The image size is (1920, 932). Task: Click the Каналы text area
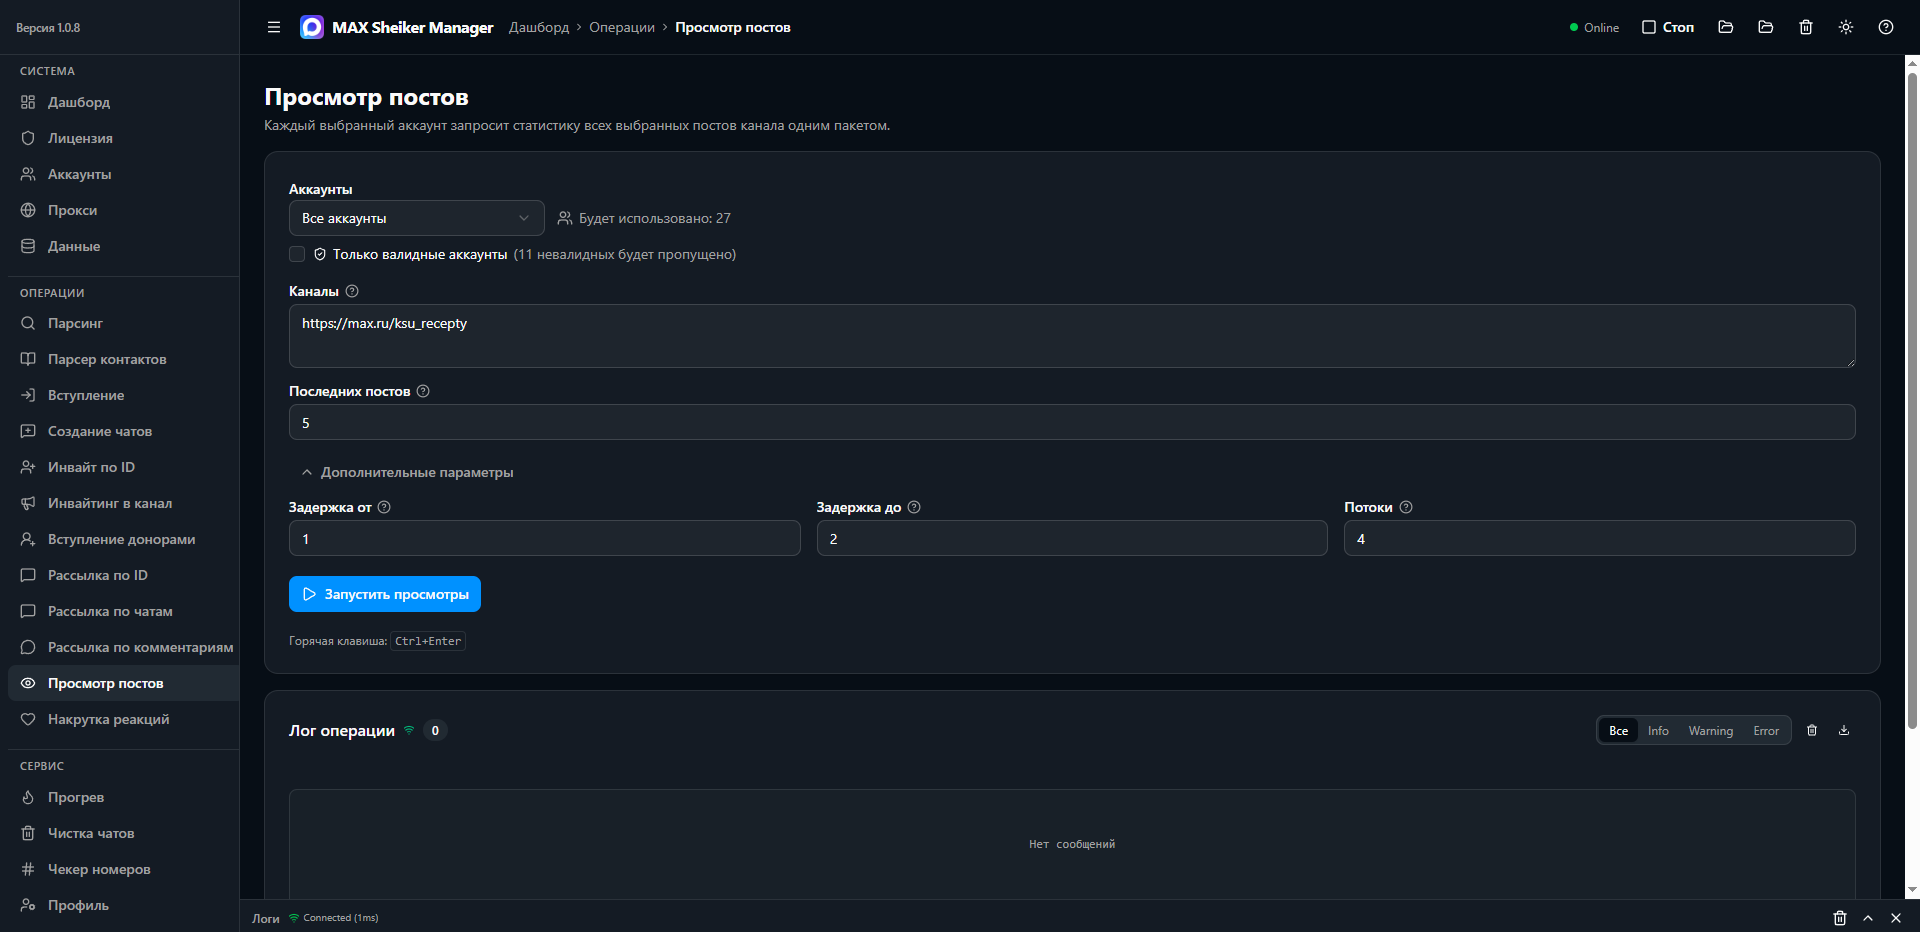coord(1072,336)
